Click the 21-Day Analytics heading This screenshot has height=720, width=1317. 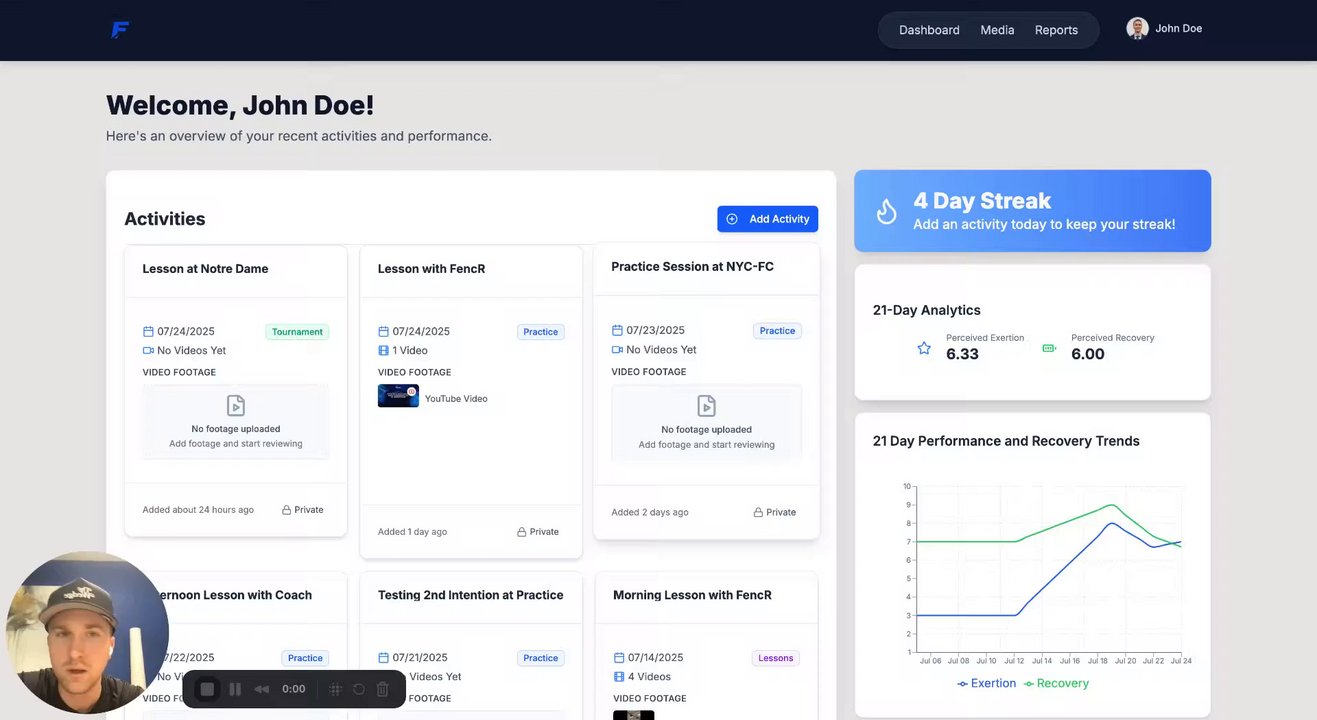[x=927, y=310]
